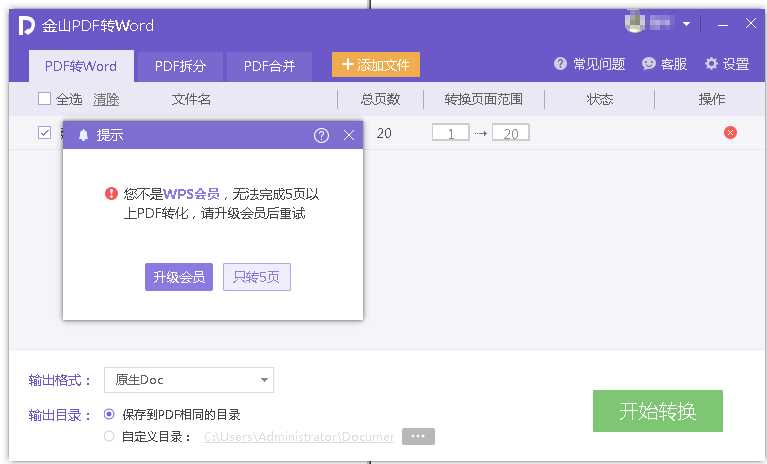Browse folder with ellipsis button

[x=418, y=437]
